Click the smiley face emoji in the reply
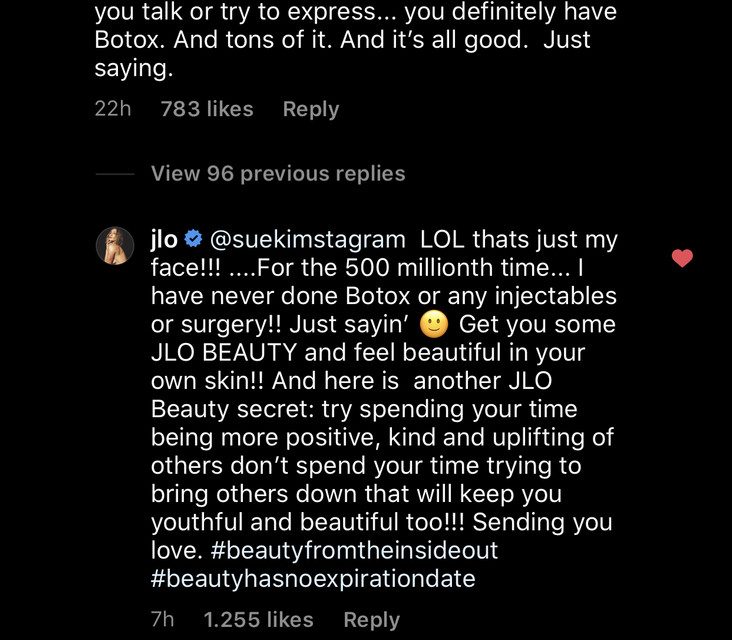This screenshot has width=732, height=640. tap(433, 325)
